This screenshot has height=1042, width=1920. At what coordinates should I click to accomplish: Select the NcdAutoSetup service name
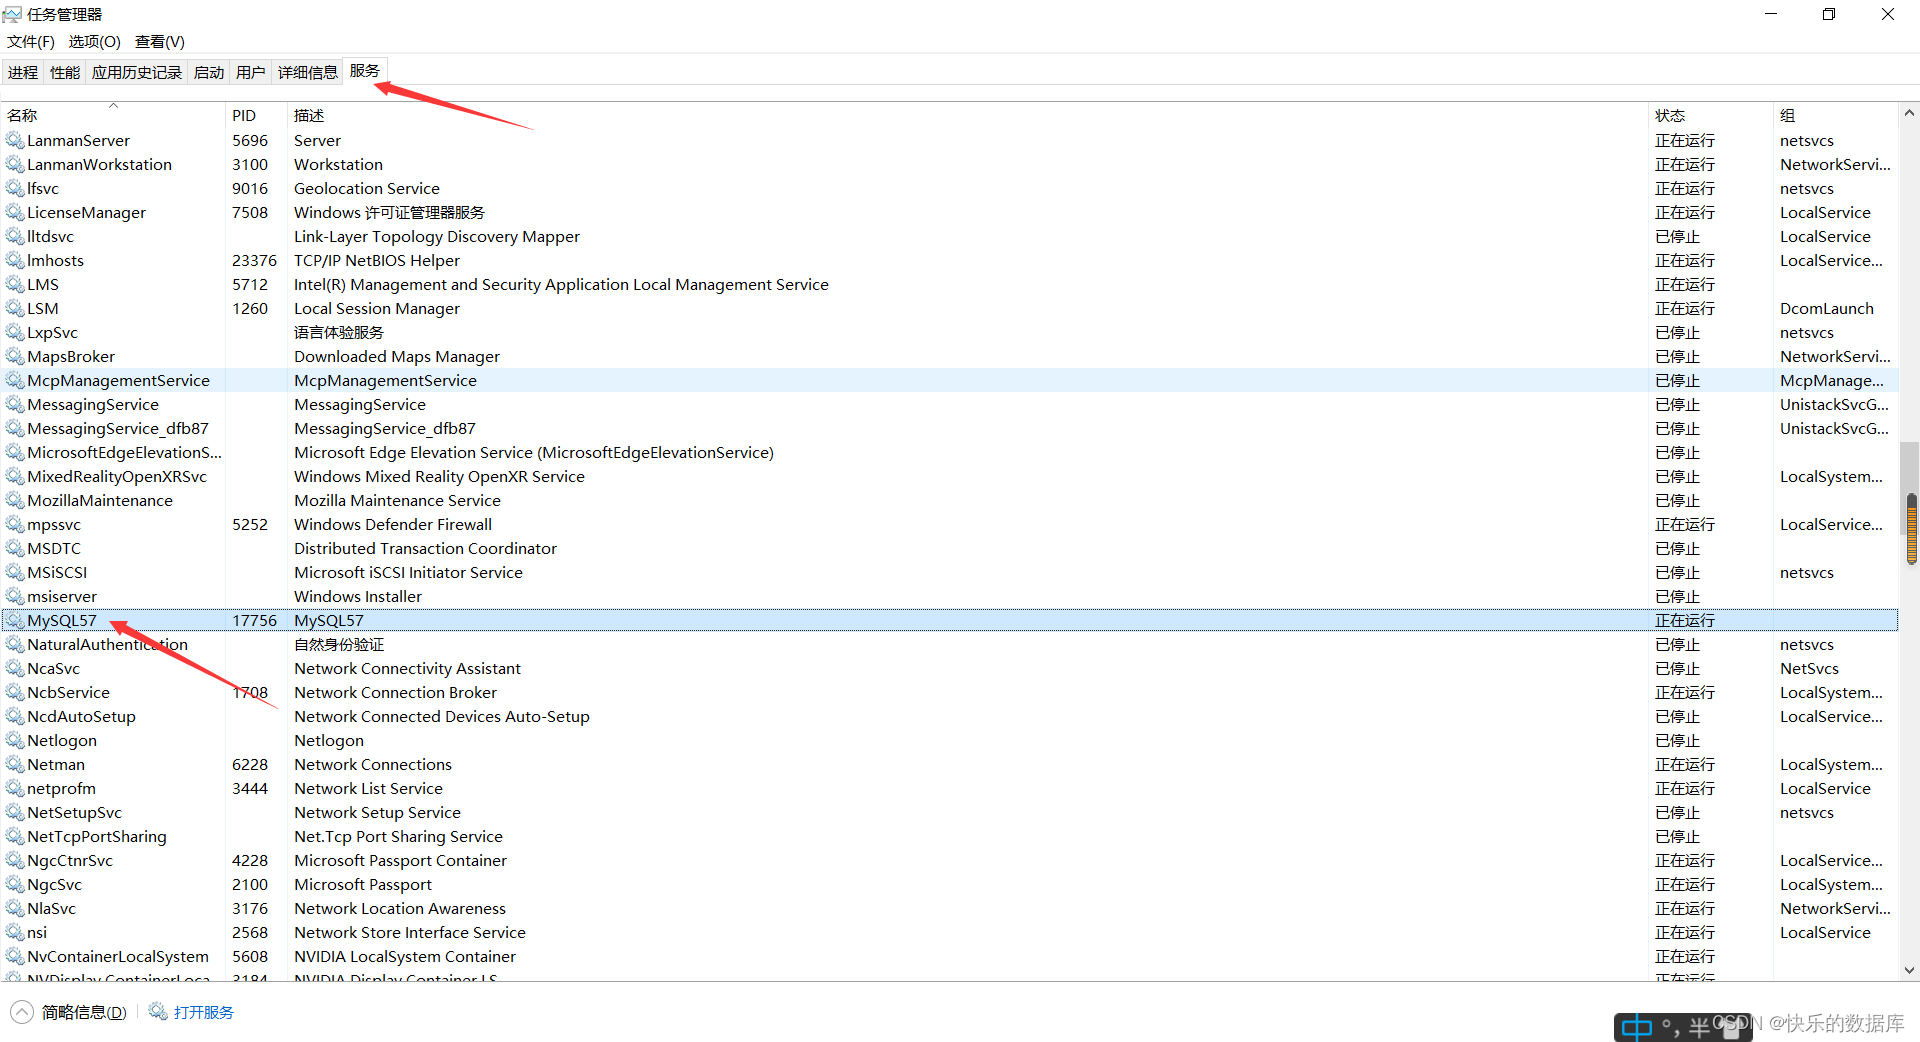click(x=81, y=716)
